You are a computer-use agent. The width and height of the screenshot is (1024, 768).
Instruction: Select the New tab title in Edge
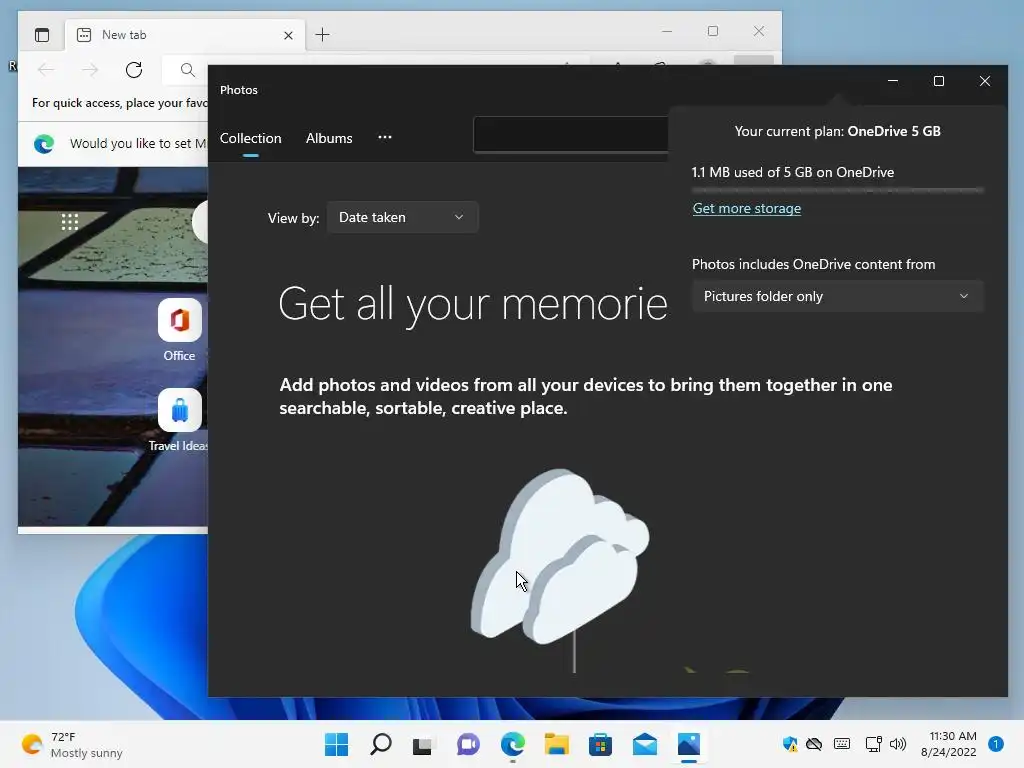pos(124,35)
